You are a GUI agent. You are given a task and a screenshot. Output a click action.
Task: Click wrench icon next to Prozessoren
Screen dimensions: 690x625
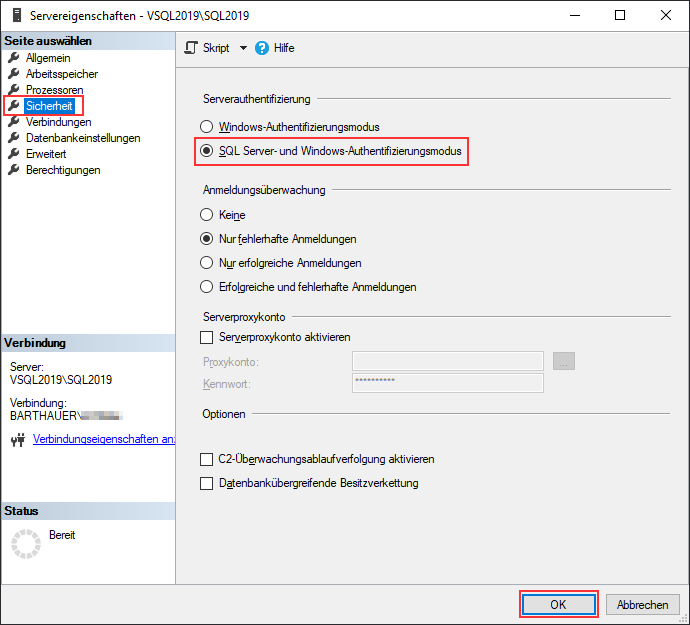point(13,90)
